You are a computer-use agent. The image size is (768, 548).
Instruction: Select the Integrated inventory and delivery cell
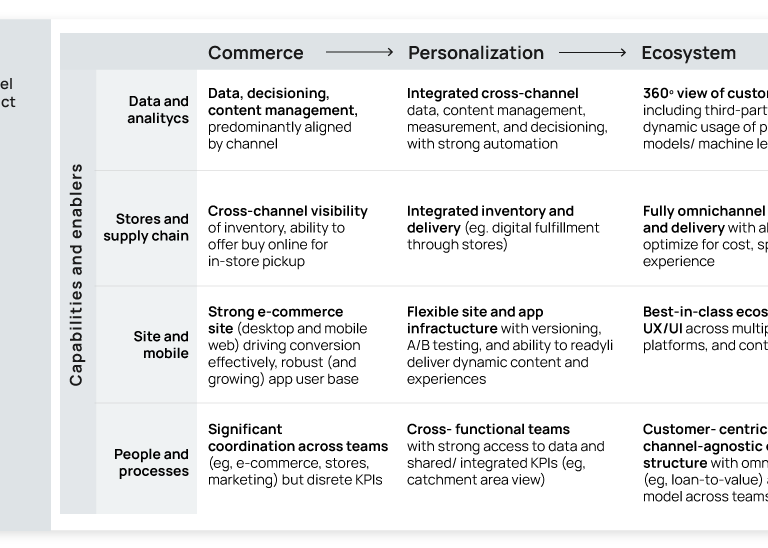(503, 227)
